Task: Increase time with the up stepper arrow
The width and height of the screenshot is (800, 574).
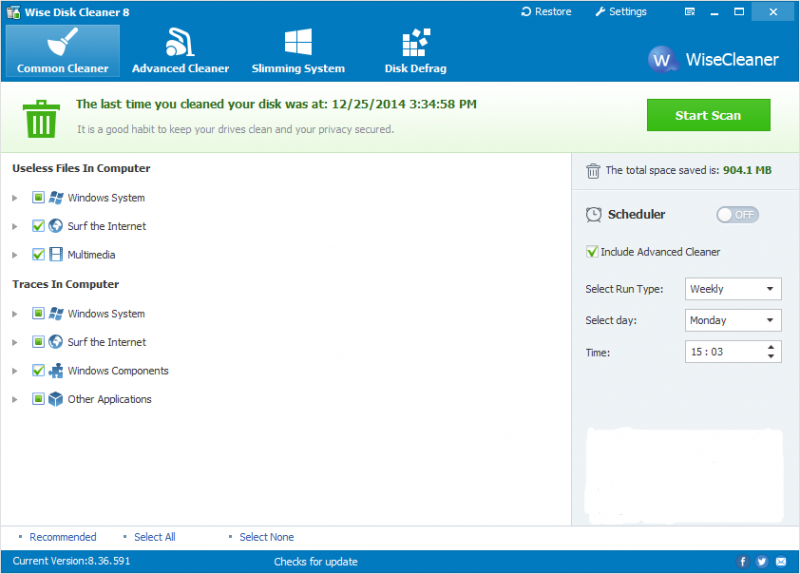Action: pos(771,347)
